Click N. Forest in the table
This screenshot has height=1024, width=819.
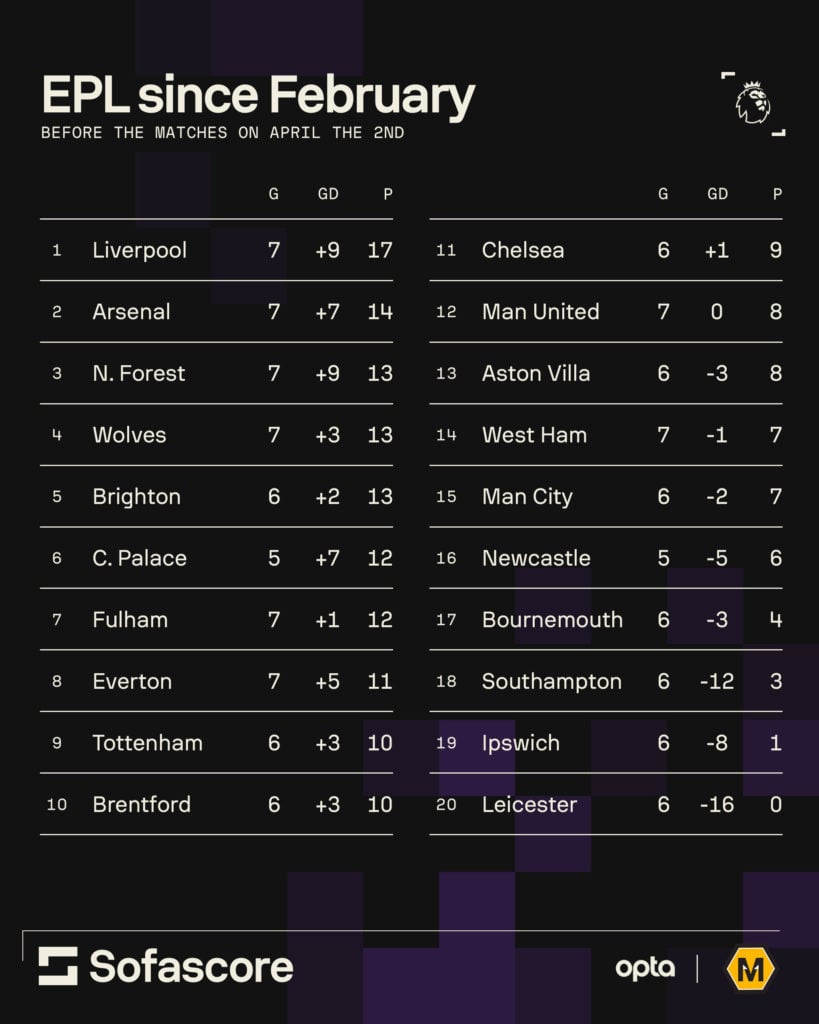click(139, 373)
